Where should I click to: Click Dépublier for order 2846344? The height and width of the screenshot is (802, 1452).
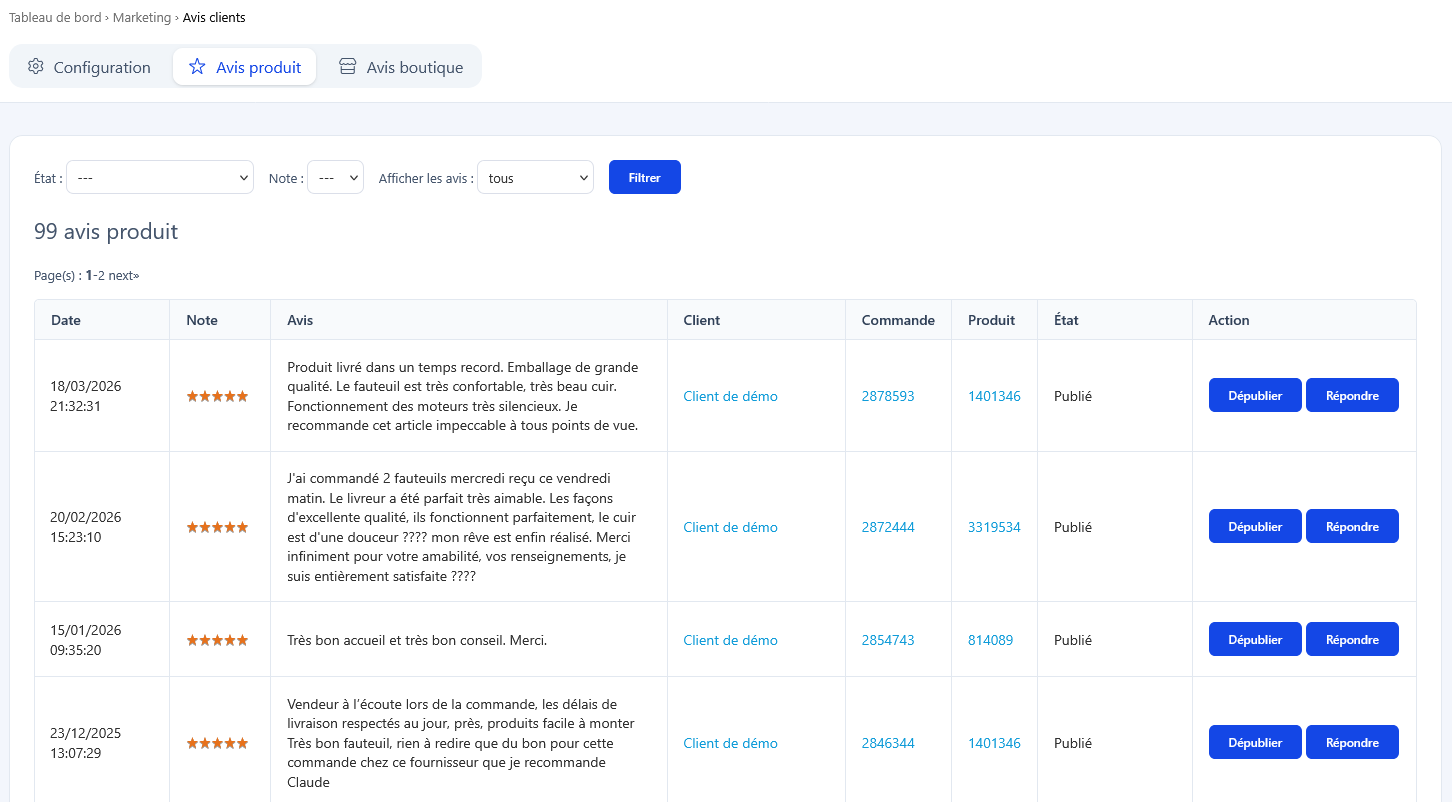tap(1255, 742)
